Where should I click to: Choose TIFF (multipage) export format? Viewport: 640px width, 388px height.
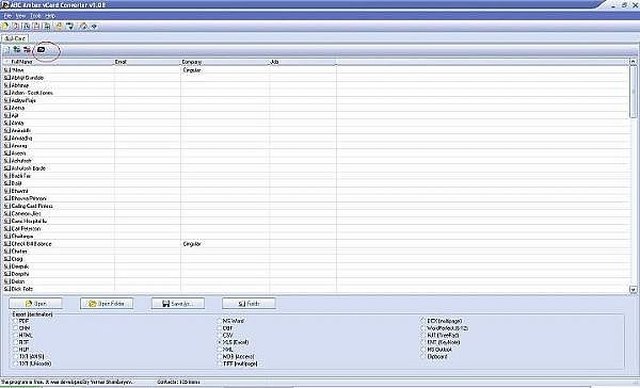[238, 364]
